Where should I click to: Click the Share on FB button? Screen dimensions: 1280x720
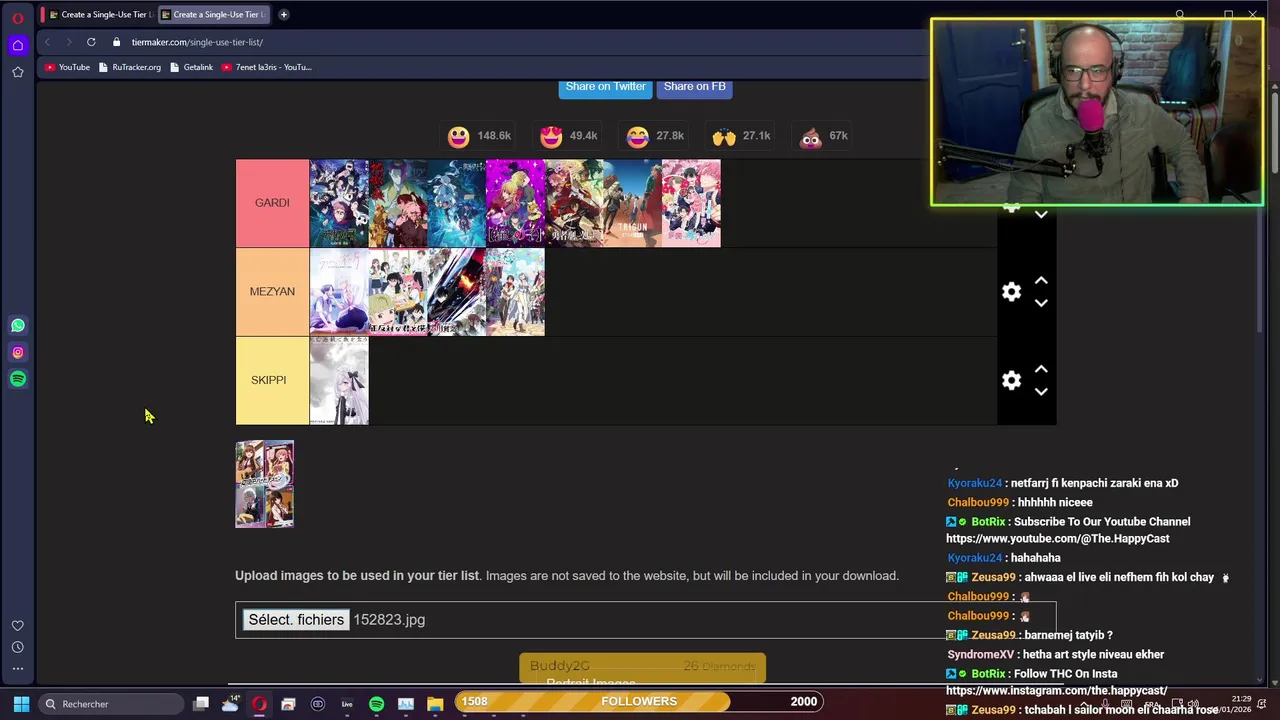tap(694, 87)
